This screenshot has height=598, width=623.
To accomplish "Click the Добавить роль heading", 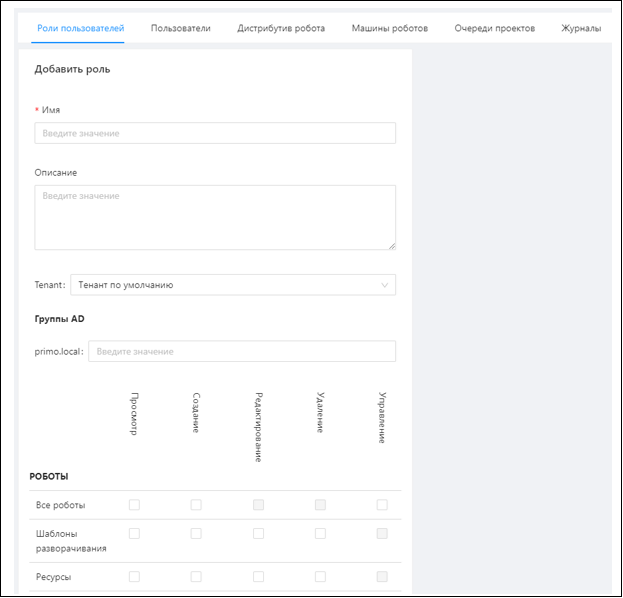I will 72,69.
